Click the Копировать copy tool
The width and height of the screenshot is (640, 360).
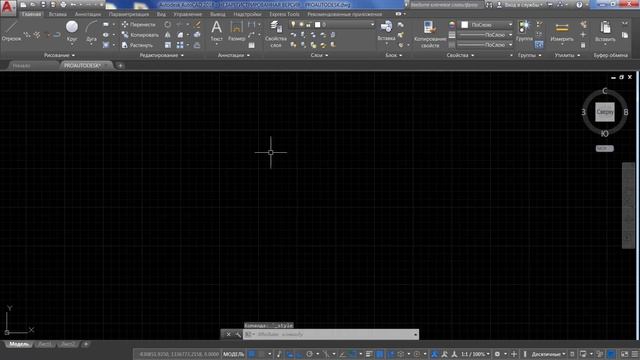coord(140,35)
